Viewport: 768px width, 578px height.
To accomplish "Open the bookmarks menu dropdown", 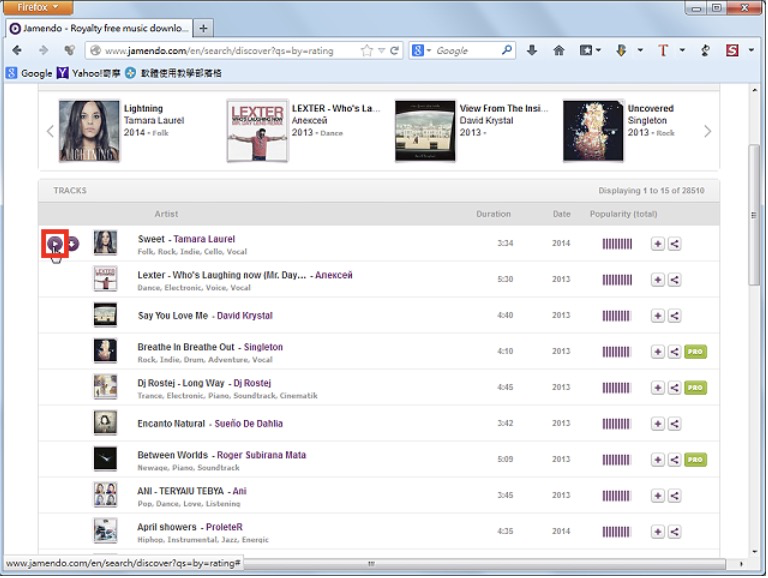I will 590,50.
